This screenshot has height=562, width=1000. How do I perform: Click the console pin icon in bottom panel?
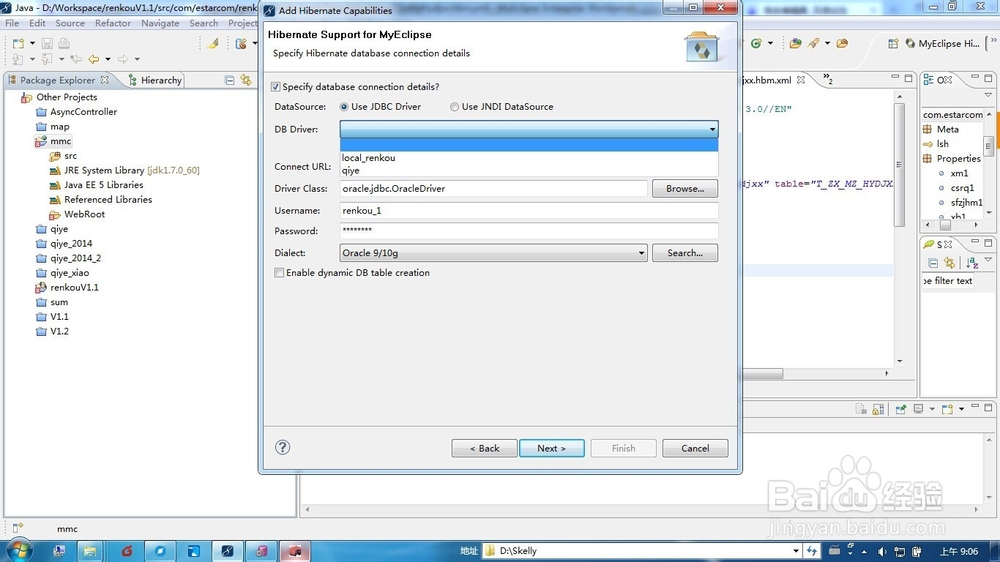(x=901, y=409)
